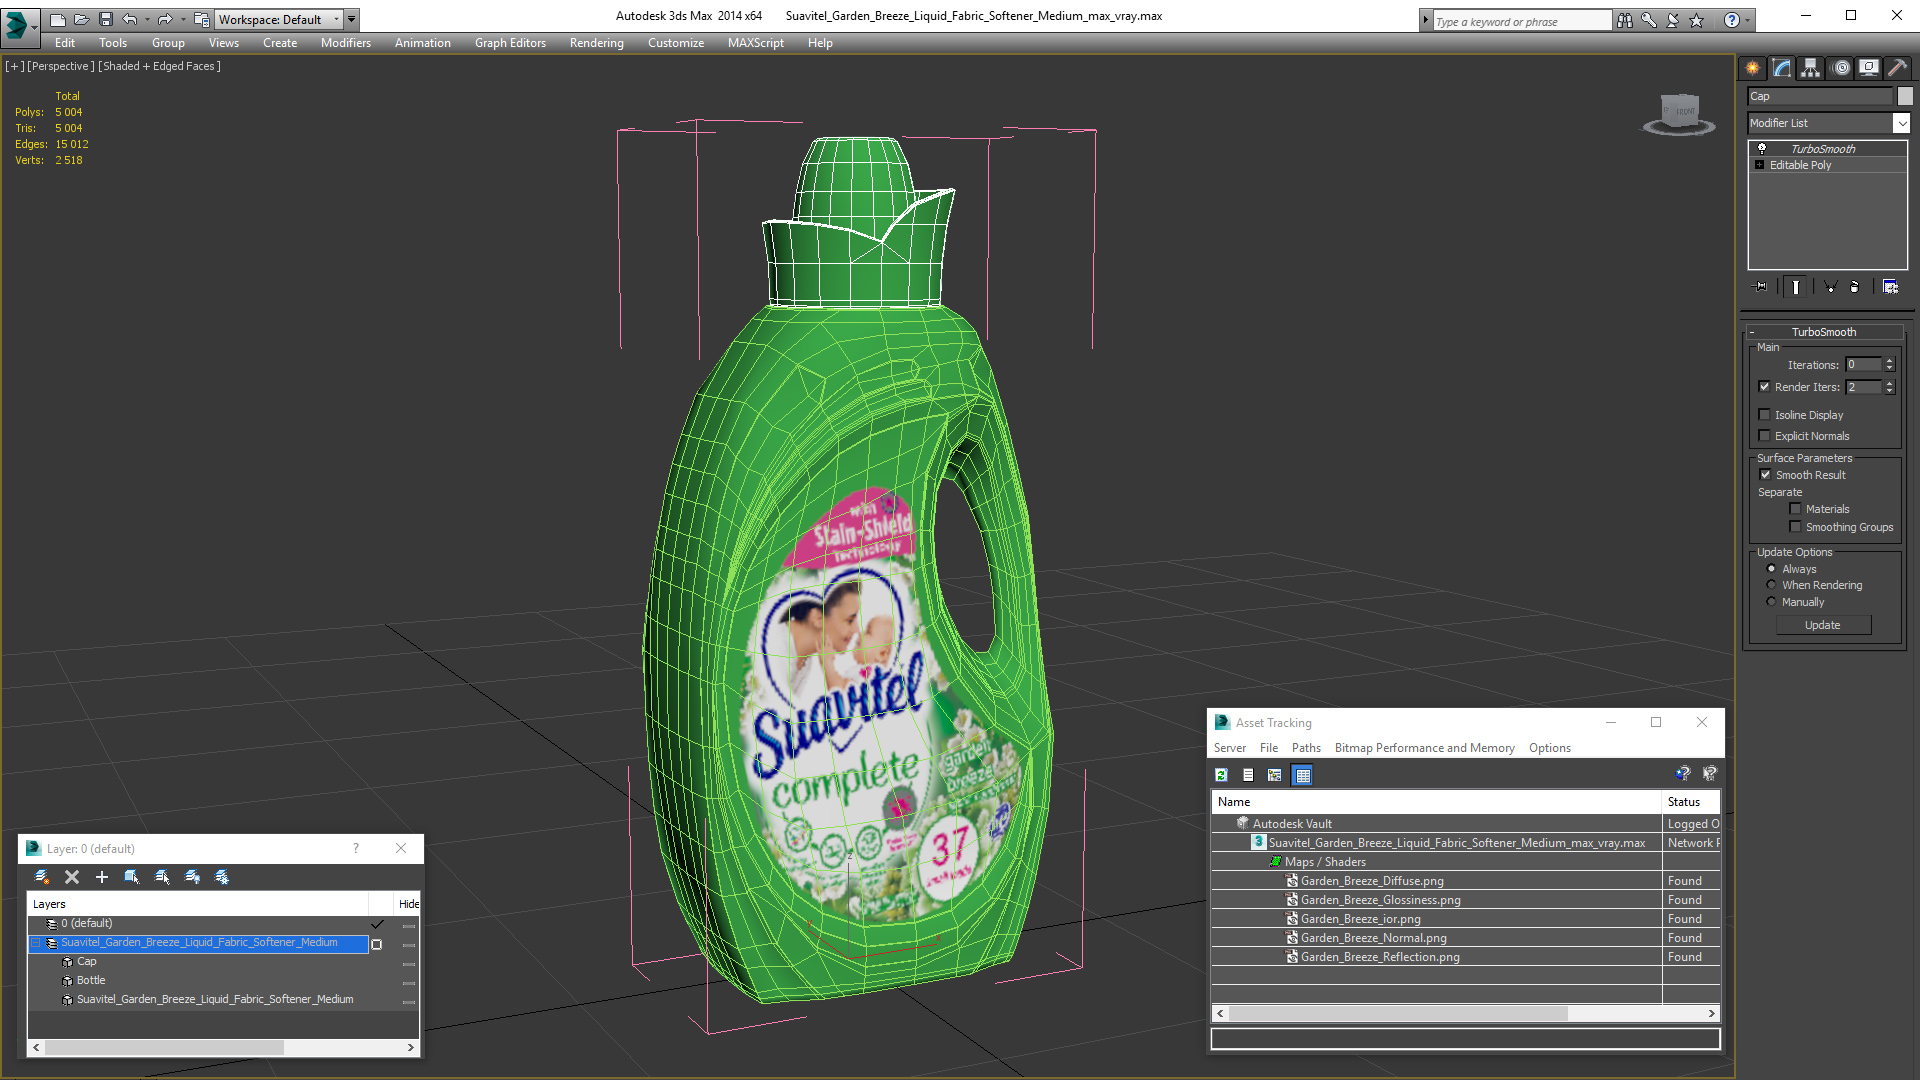Viewport: 1920px width, 1080px height.
Task: Open the Modifiers menu
Action: point(346,43)
